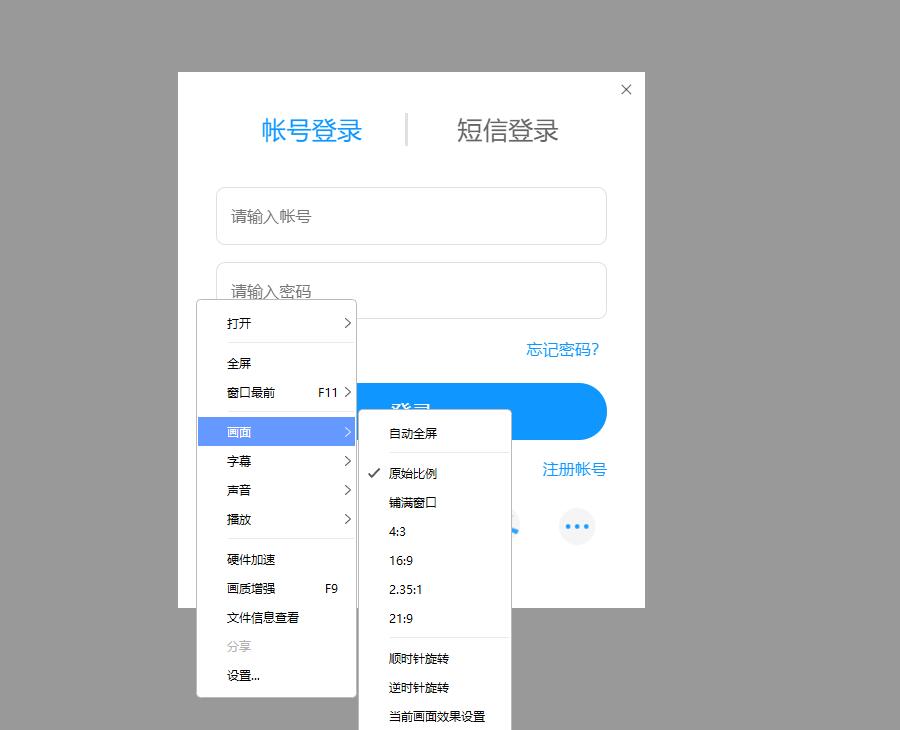Expand the 声音 (audio) submenu

tap(240, 490)
